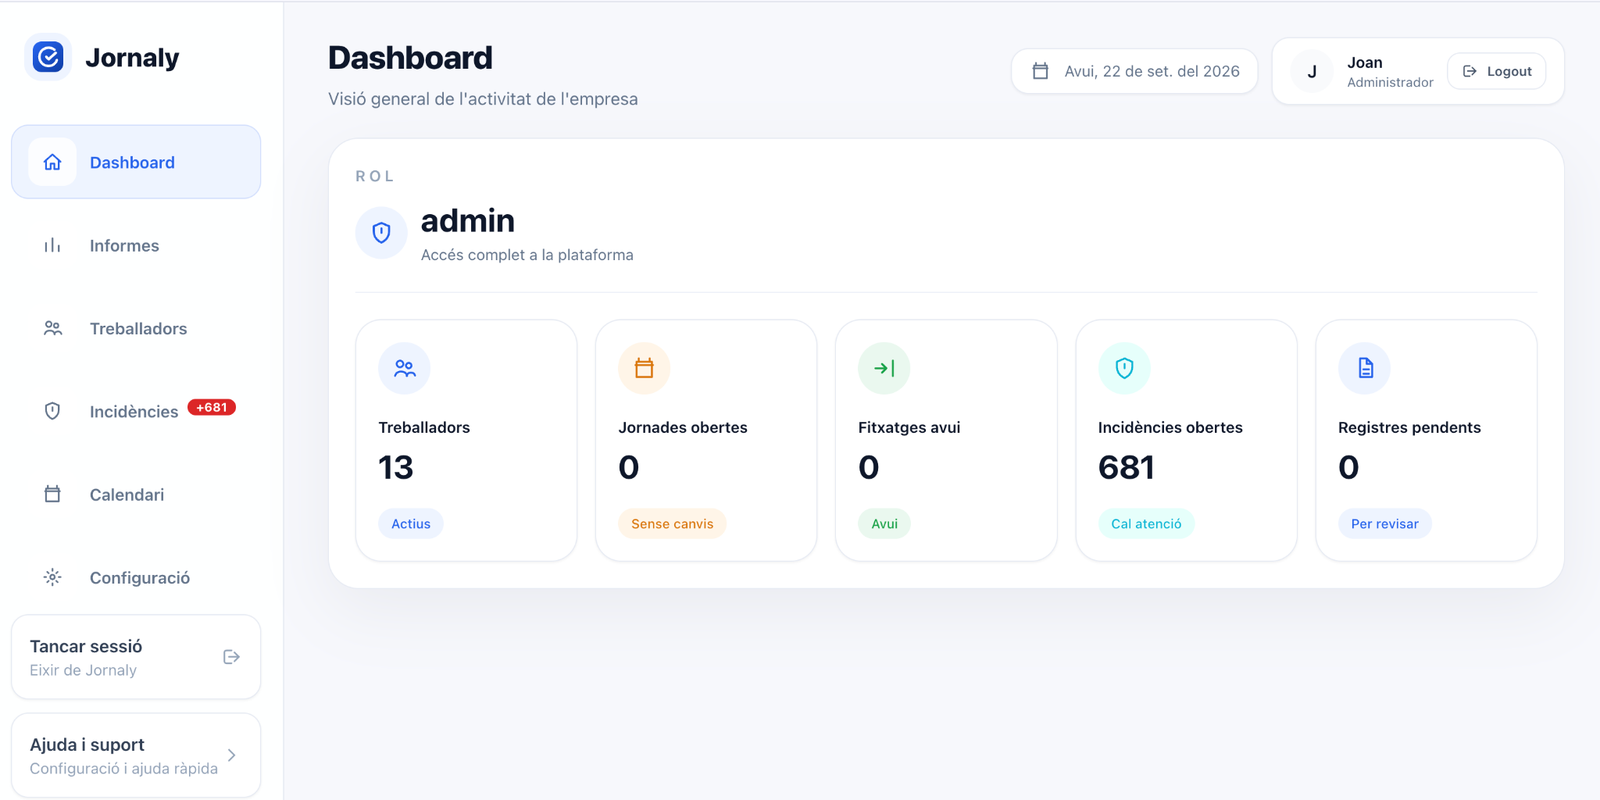Click the bar chart icon for Informes
Image resolution: width=1600 pixels, height=800 pixels.
click(x=53, y=245)
